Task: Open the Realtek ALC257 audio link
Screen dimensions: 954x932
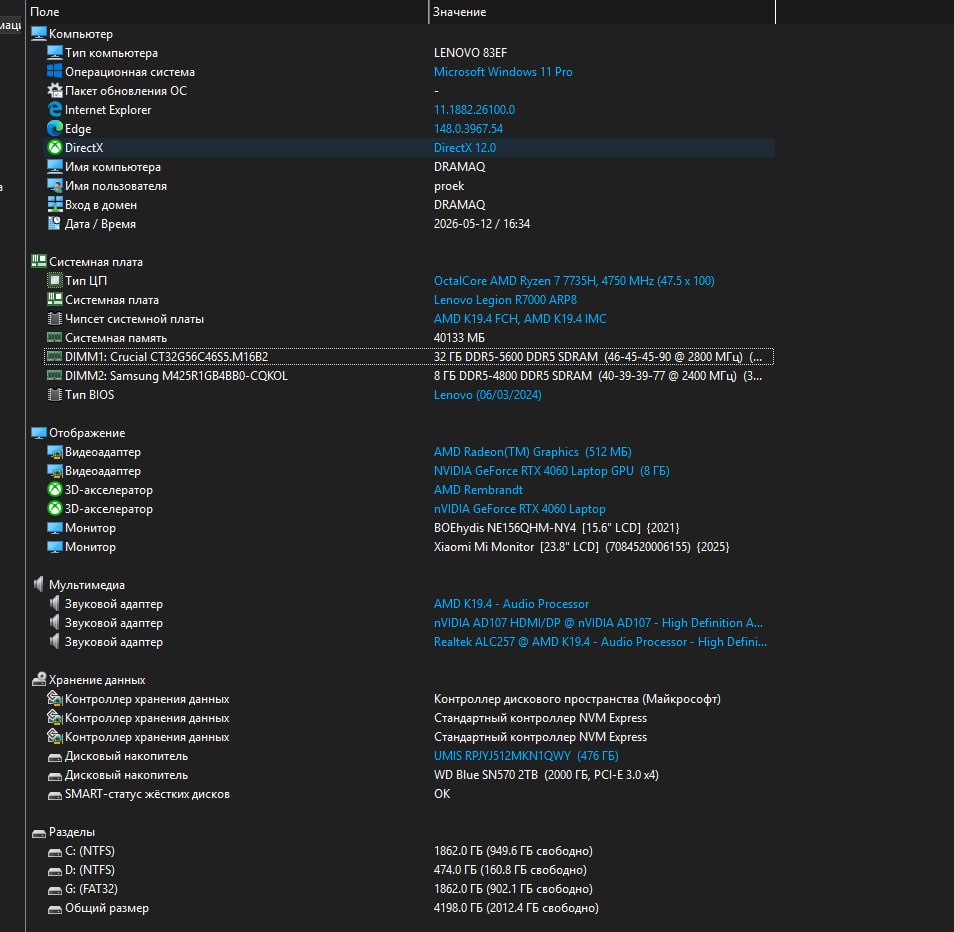Action: point(600,641)
